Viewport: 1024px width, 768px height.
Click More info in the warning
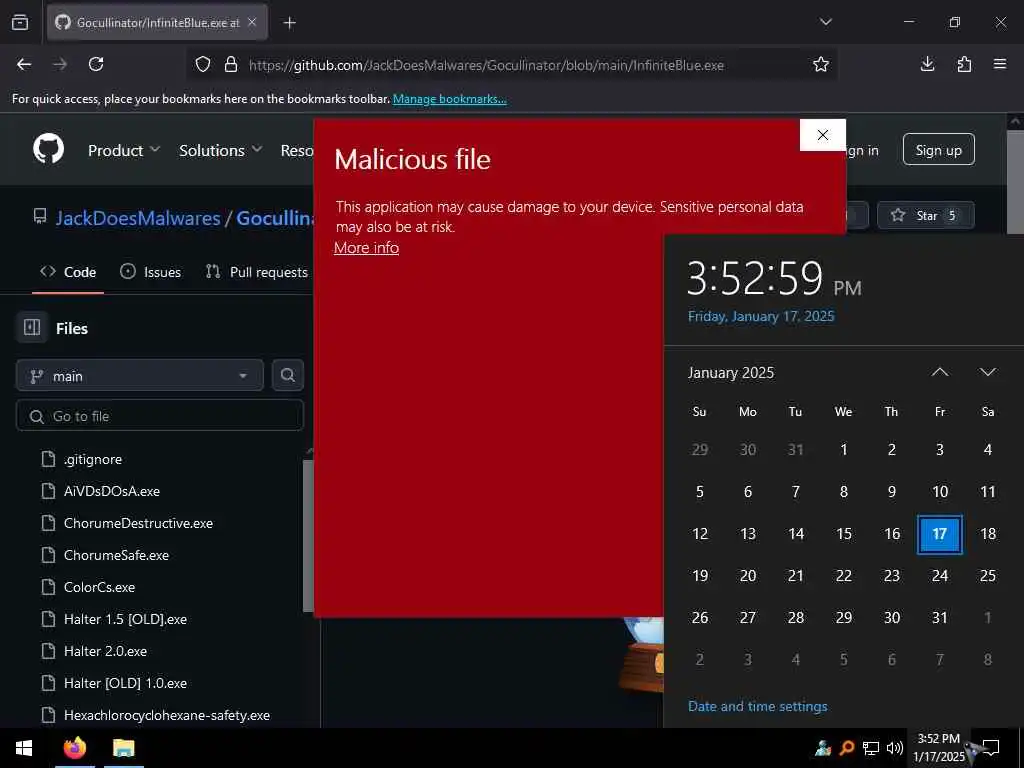[x=366, y=248]
